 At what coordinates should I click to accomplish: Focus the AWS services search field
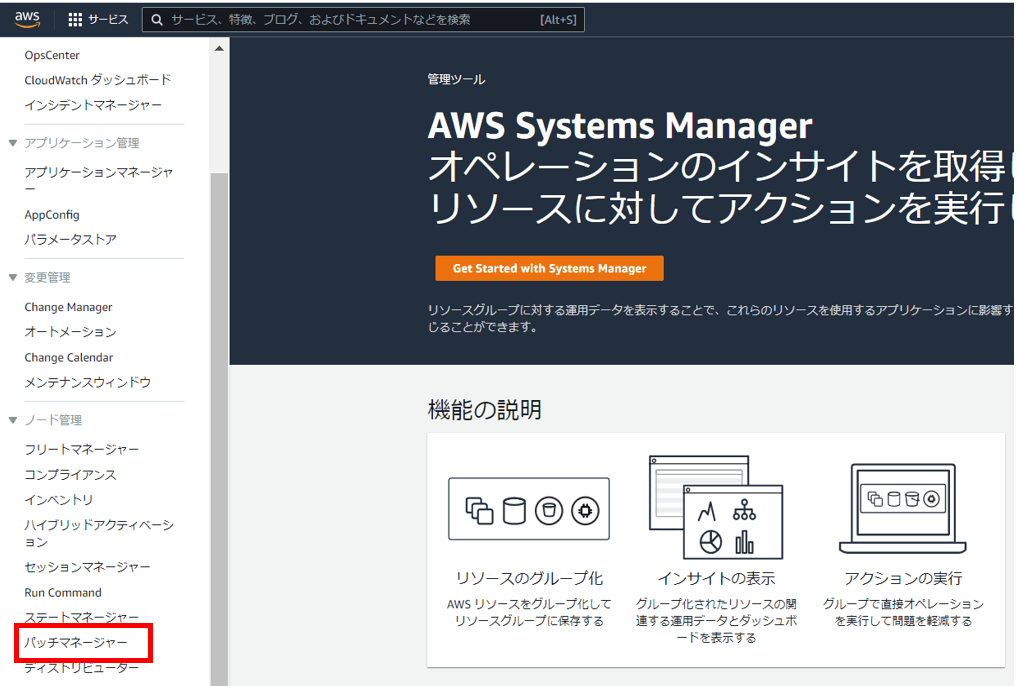click(x=364, y=19)
